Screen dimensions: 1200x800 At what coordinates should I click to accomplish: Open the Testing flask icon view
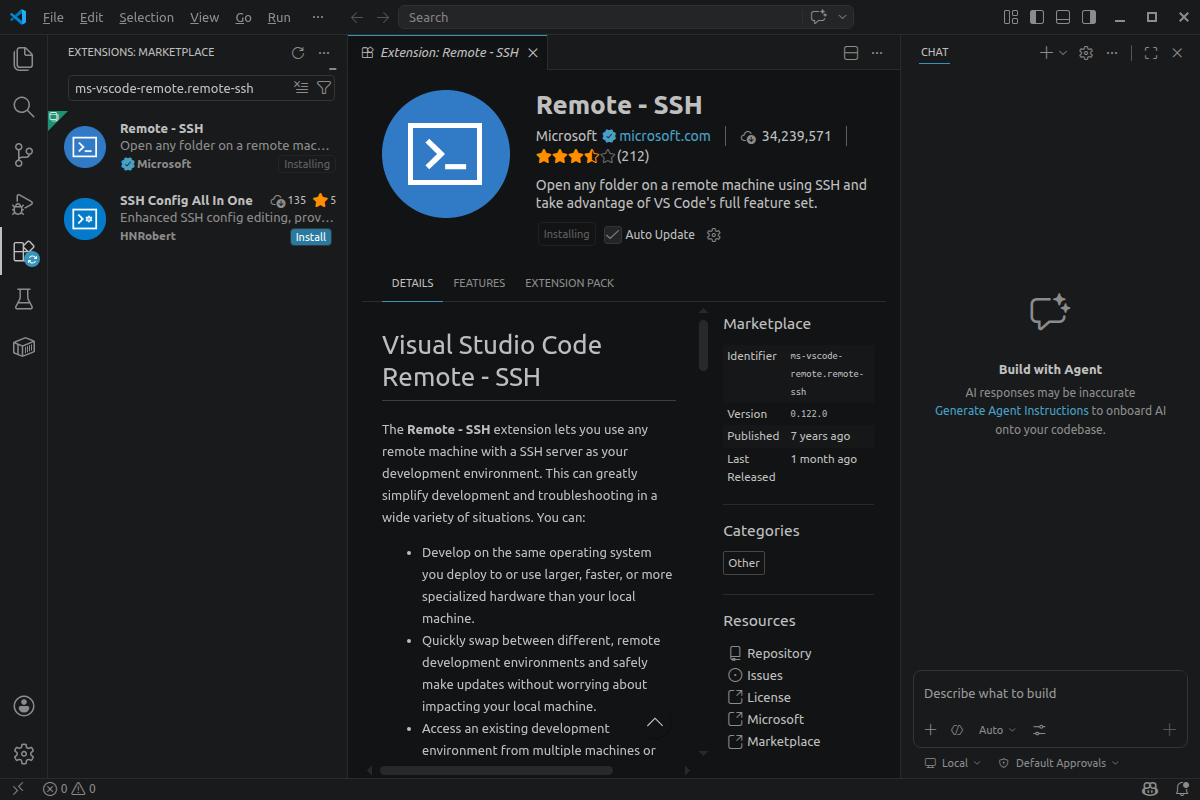(x=24, y=299)
